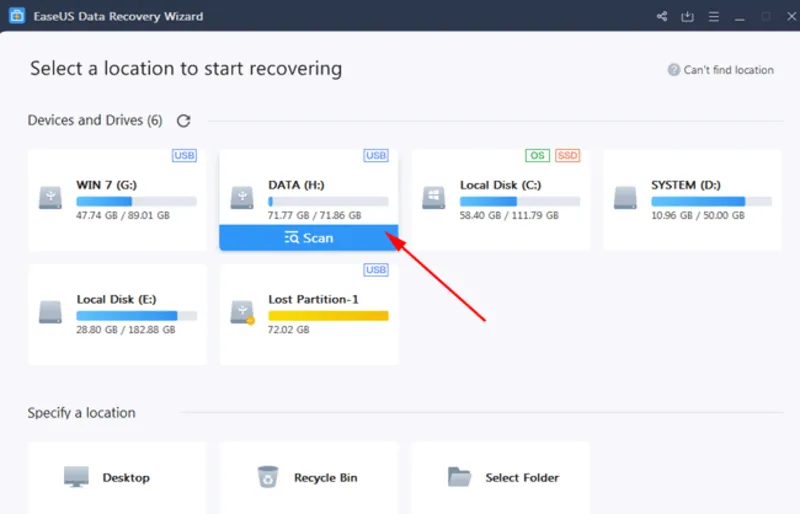Click the 47.74 GB / 89.01 GB text
Screen dimensions: 800x514
pyautogui.click(x=123, y=215)
